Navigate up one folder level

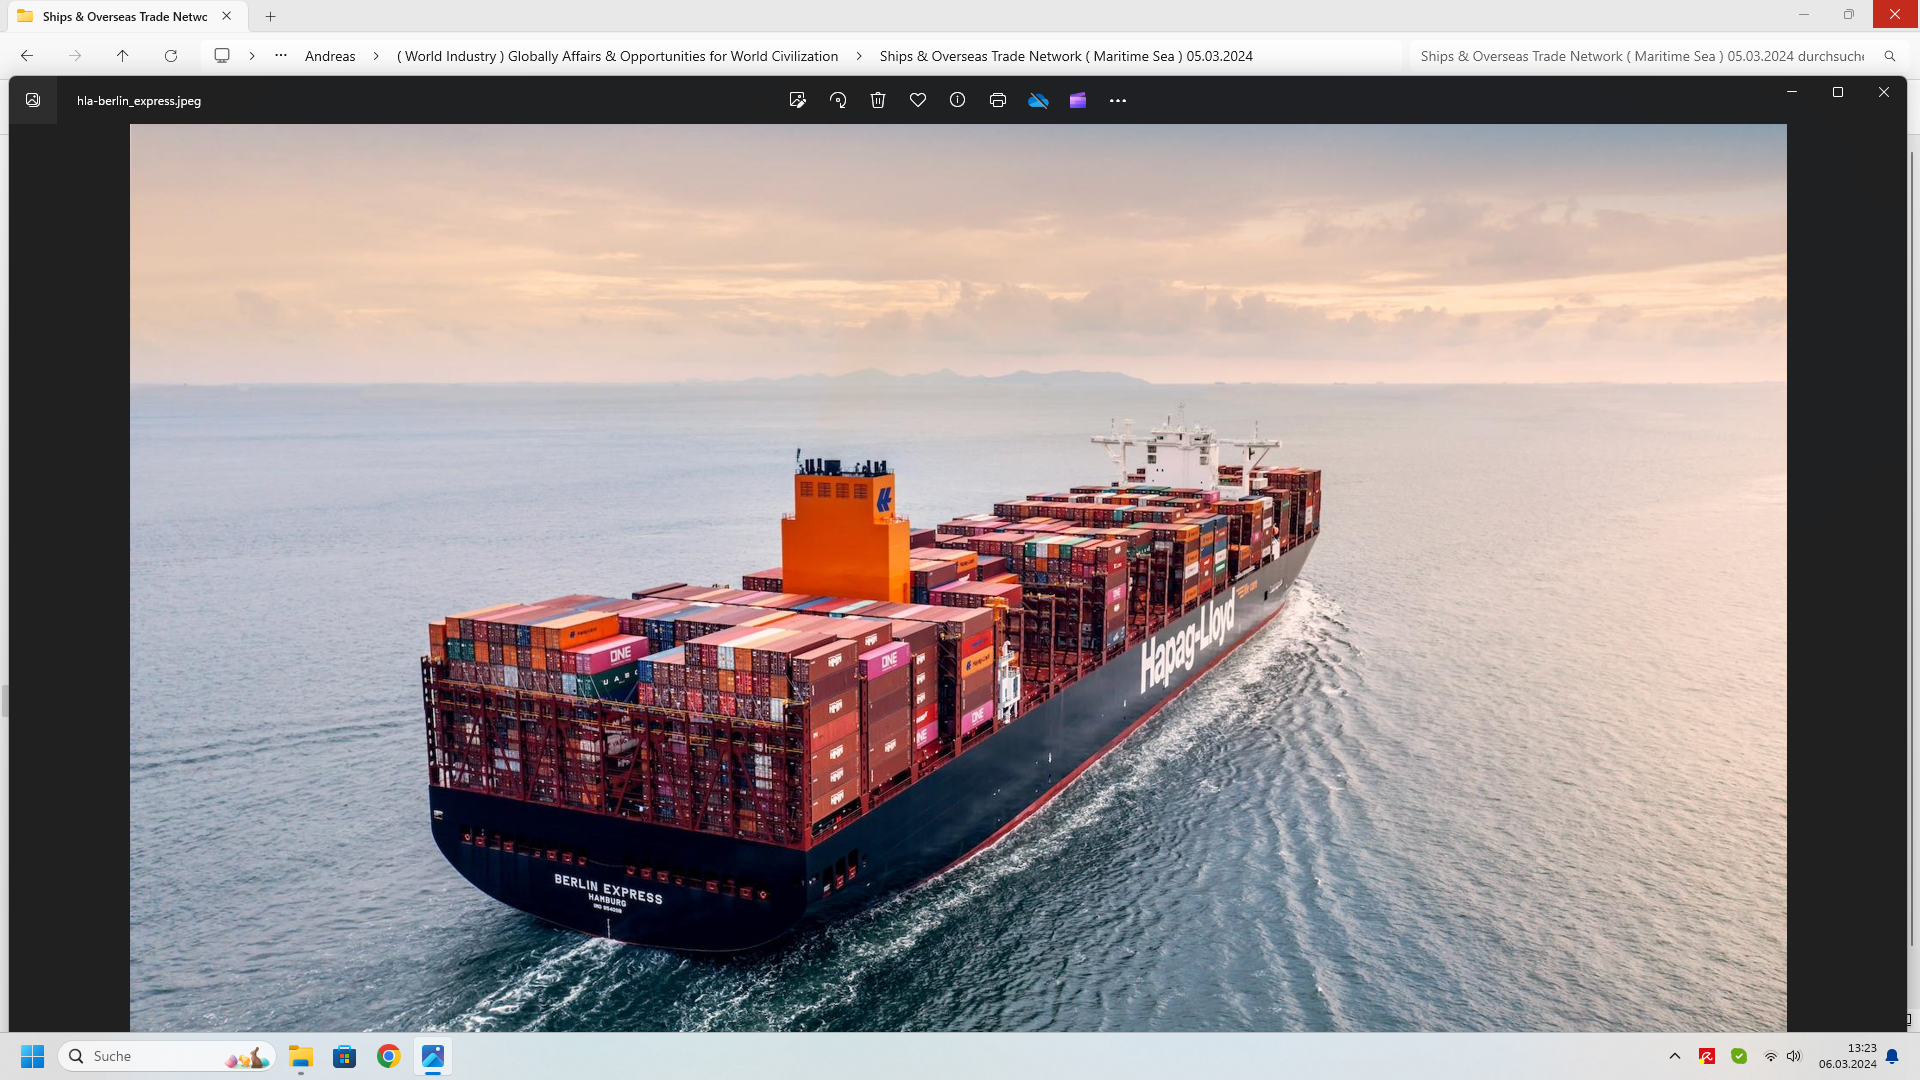click(123, 56)
